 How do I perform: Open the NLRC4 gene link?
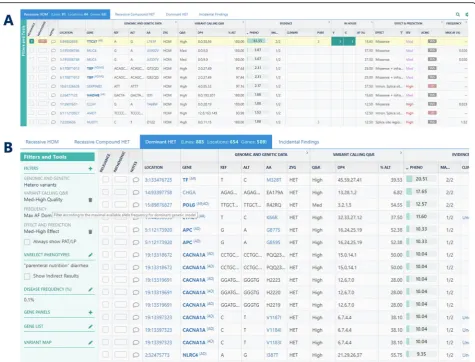[190, 355]
